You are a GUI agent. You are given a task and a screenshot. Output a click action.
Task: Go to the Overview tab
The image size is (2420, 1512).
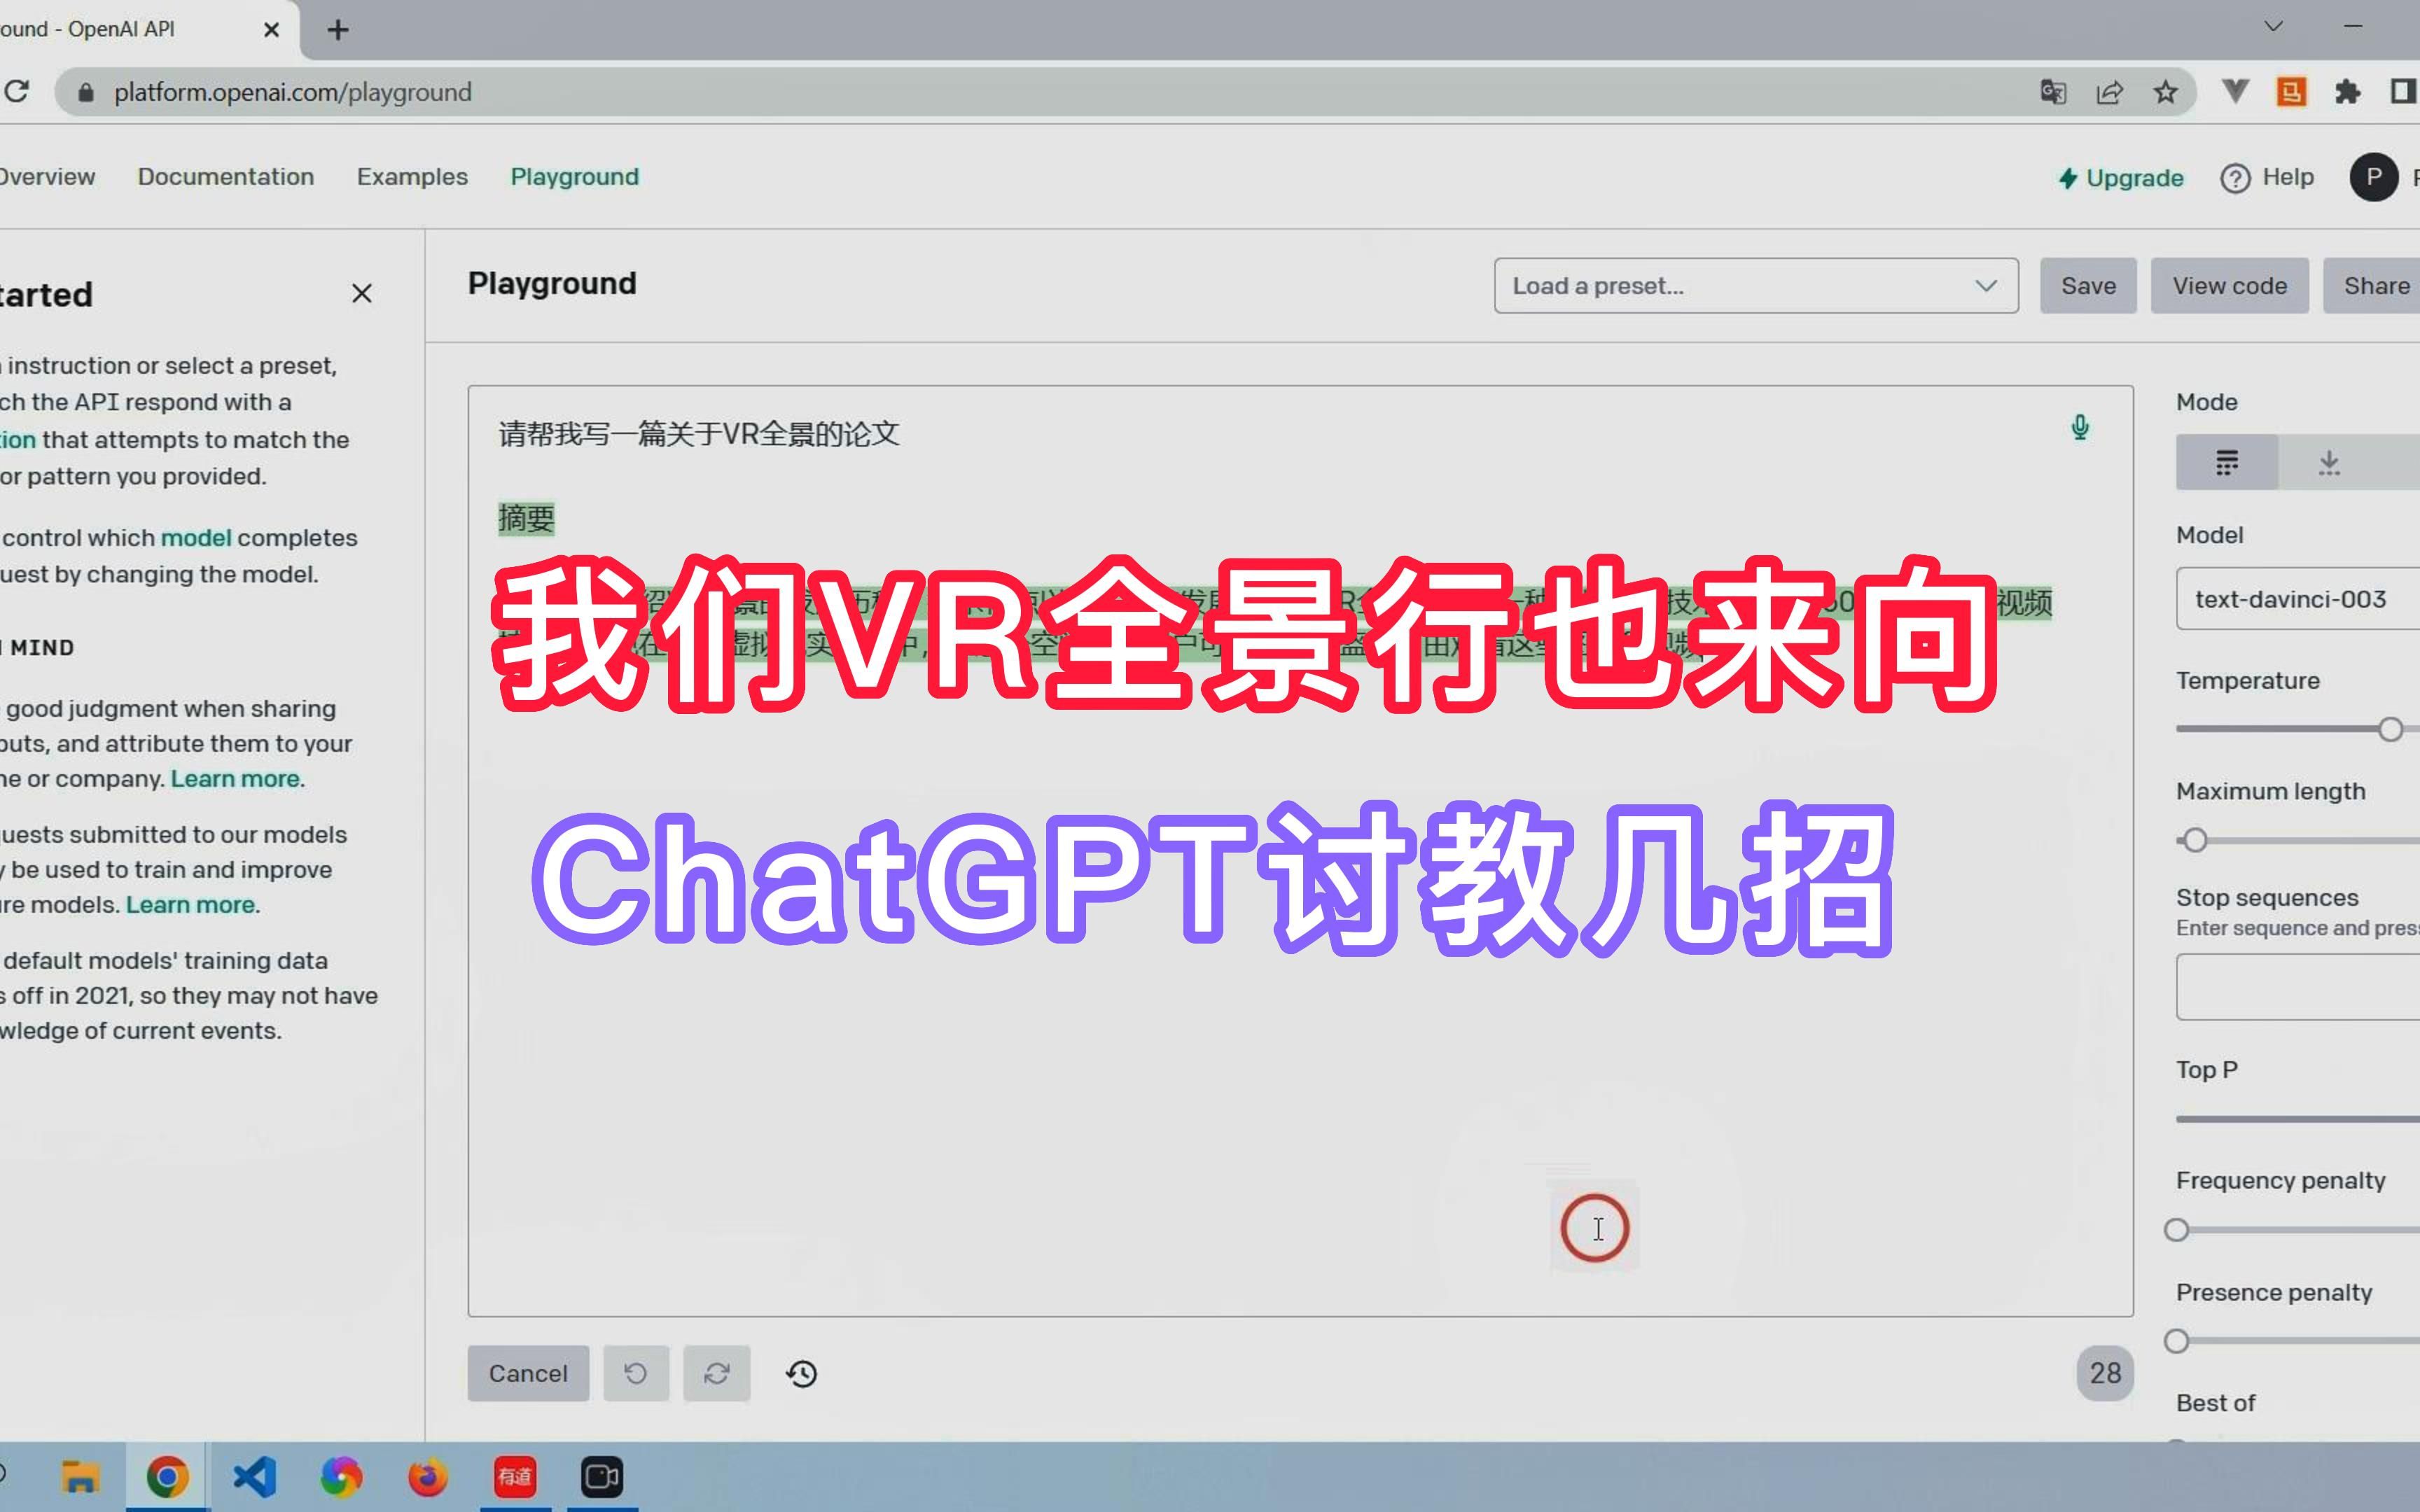tap(47, 177)
